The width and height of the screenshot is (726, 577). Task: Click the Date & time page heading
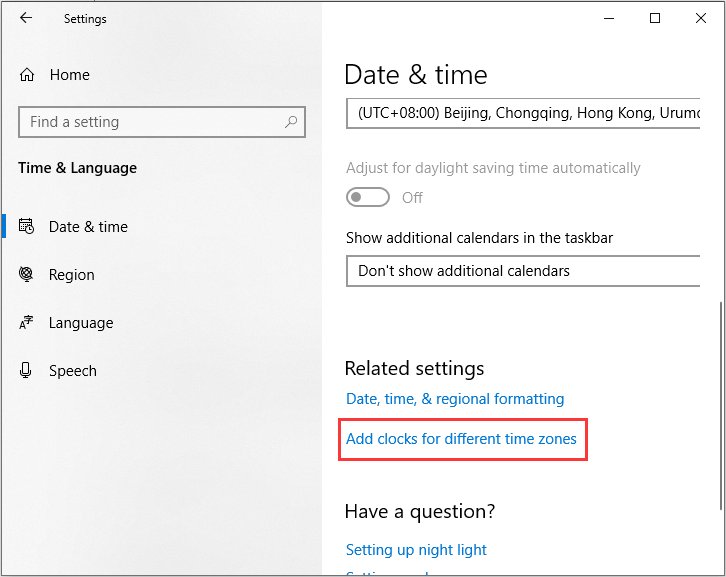pyautogui.click(x=416, y=75)
